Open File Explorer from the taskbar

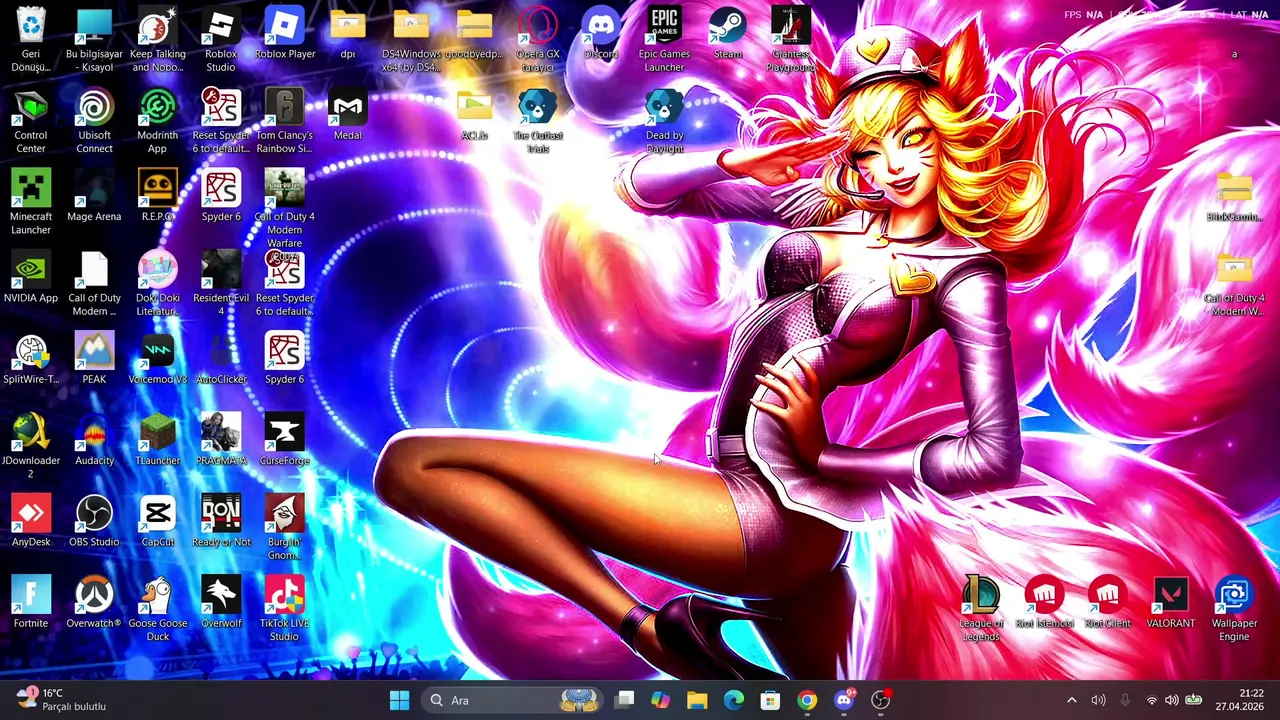point(697,700)
